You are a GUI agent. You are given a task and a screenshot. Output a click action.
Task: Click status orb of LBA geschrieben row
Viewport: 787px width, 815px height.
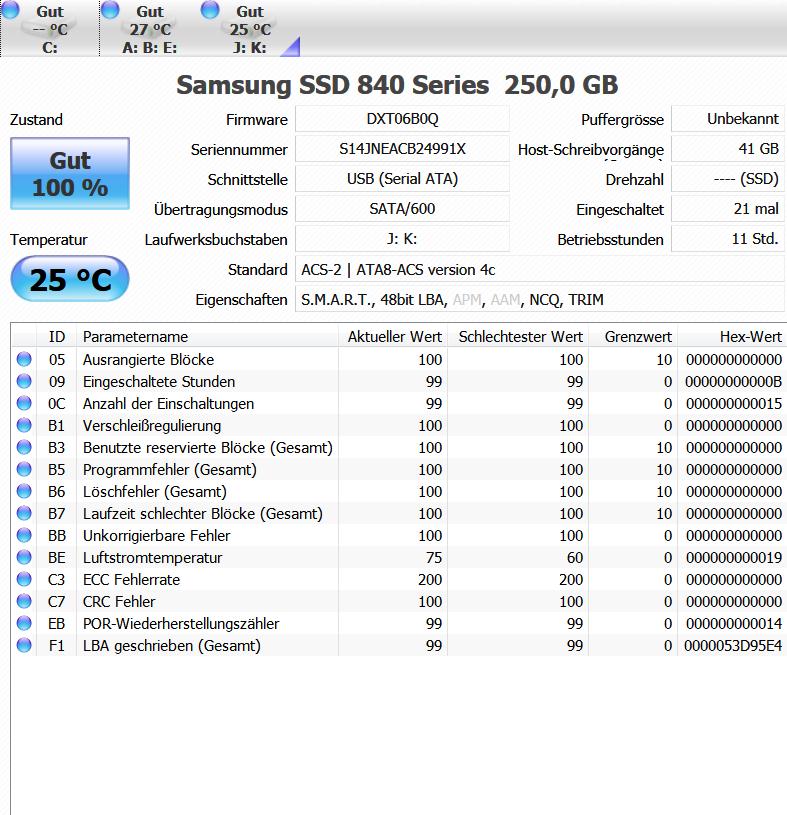24,645
